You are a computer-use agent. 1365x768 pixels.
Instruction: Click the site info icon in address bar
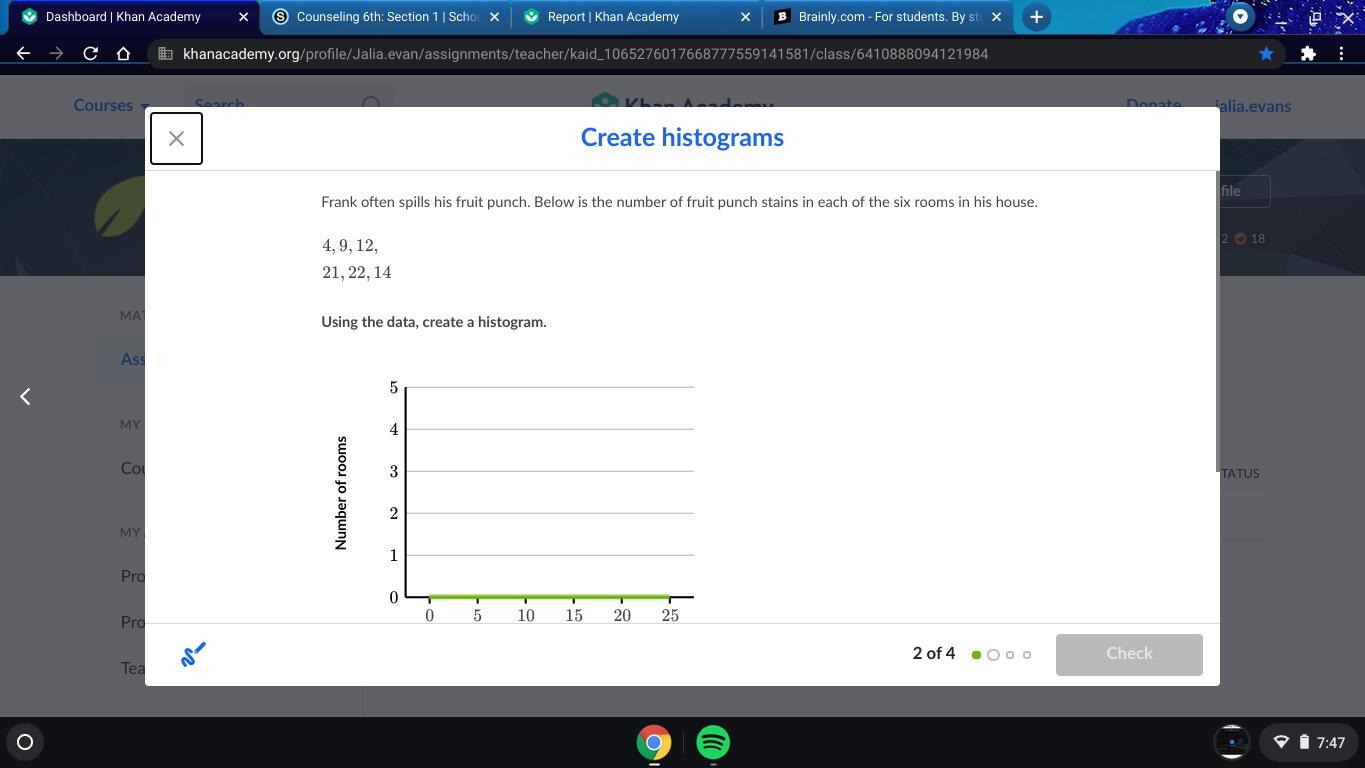165,54
